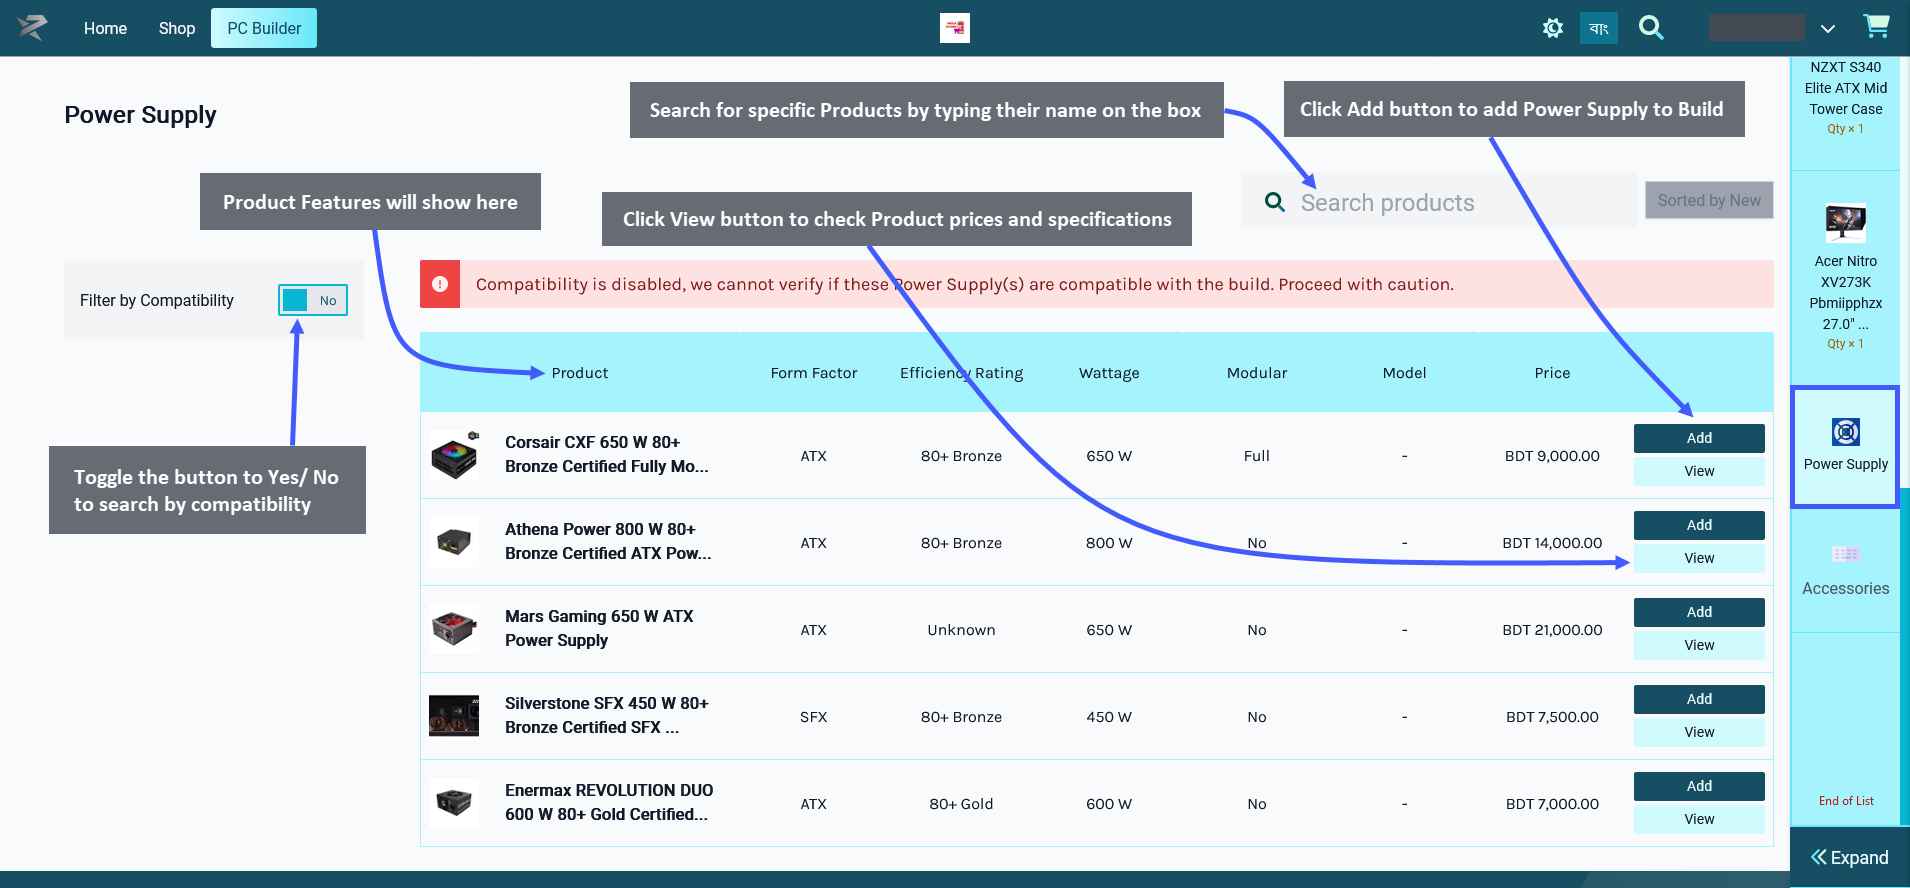The image size is (1910, 888).
Task: Open the settings gear icon
Action: 1552,28
